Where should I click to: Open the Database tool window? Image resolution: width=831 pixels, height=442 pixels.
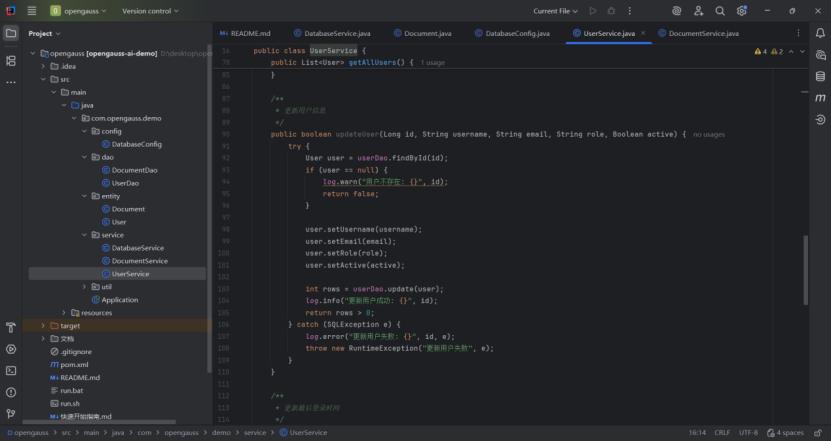820,77
